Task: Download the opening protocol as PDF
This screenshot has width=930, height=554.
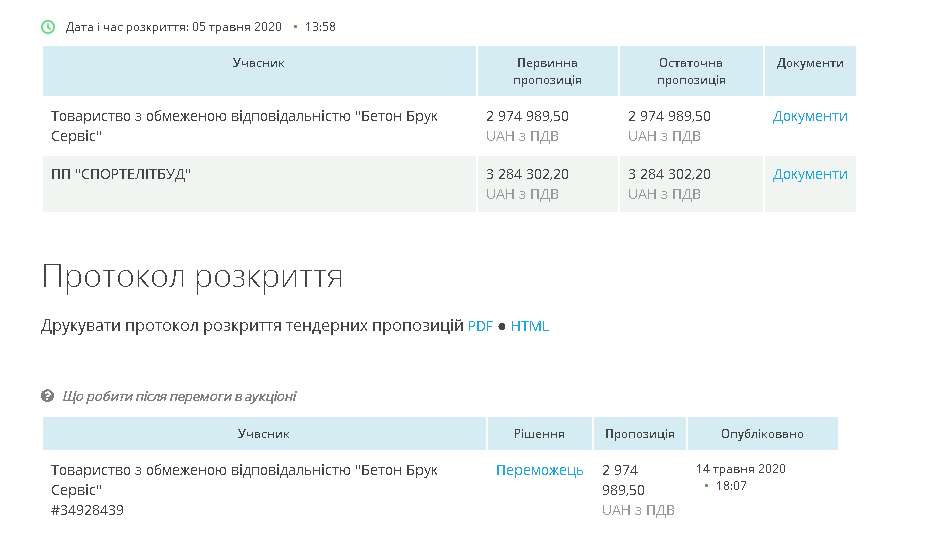Action: click(480, 326)
